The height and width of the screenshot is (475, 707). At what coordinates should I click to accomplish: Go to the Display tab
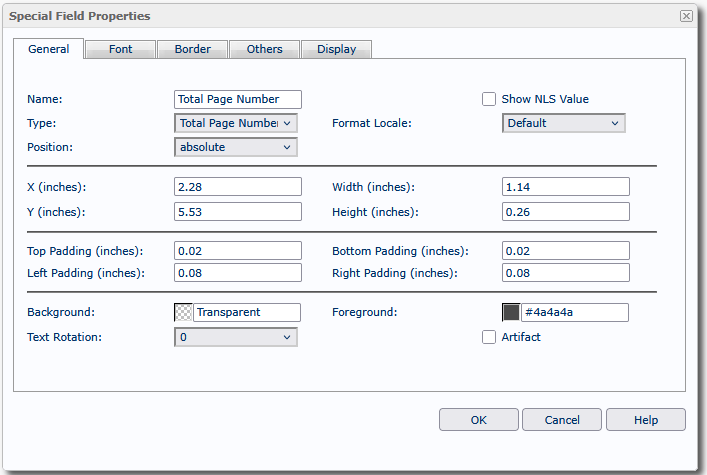[x=336, y=49]
